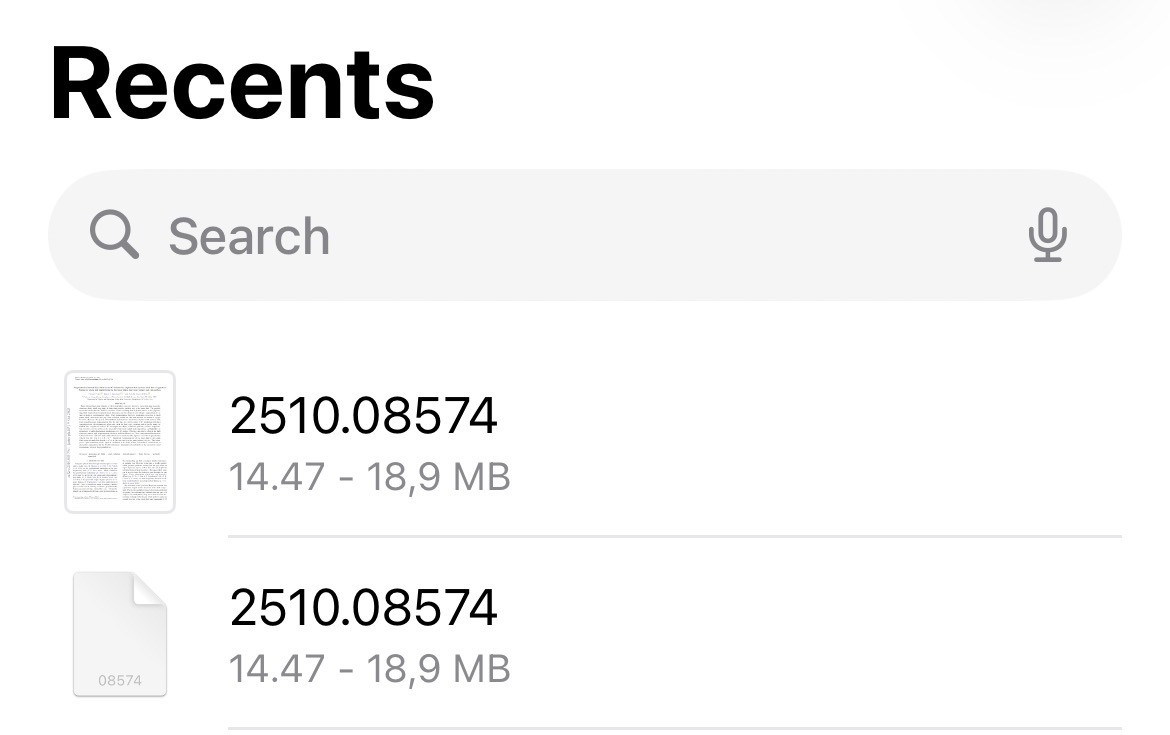
Task: Open the 2510.08574 title beside the PDF preview
Action: [x=363, y=415]
